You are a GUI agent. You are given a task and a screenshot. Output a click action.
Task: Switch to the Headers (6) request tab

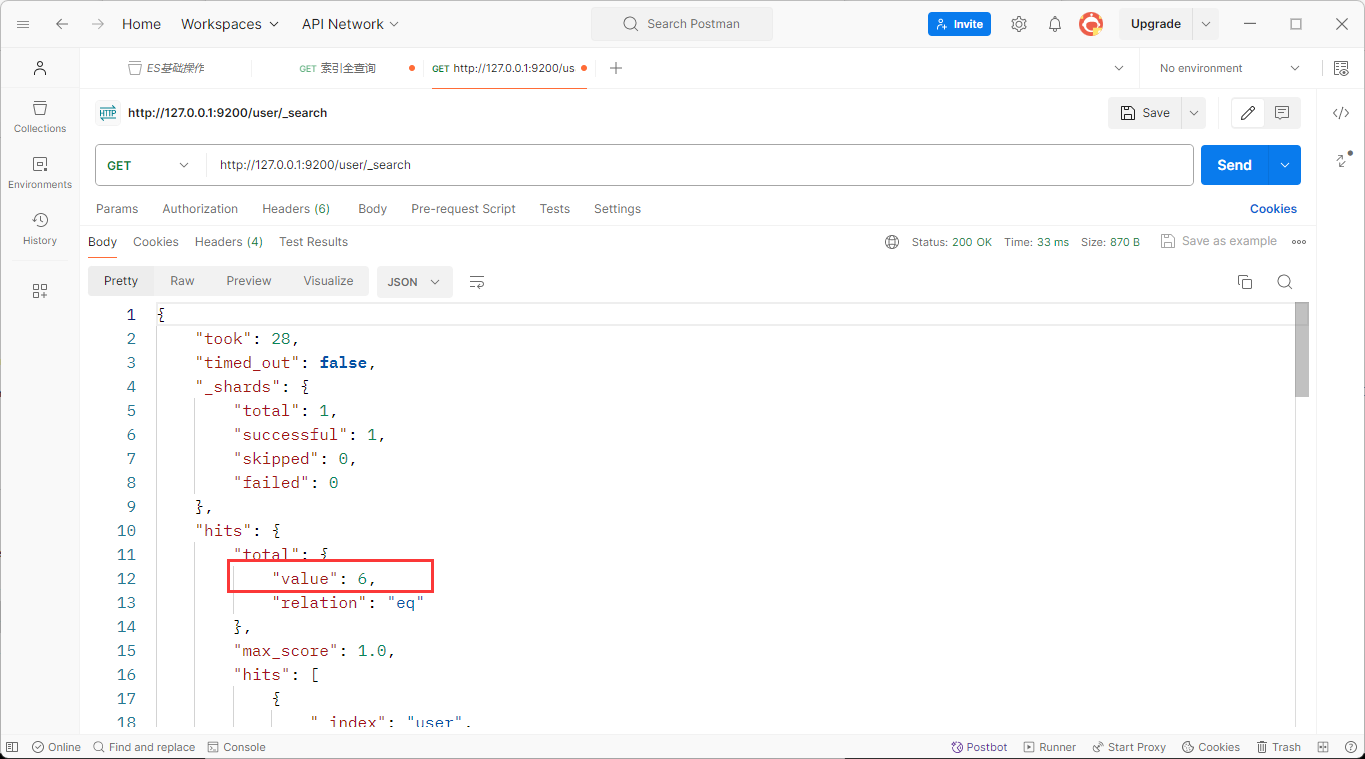(296, 209)
